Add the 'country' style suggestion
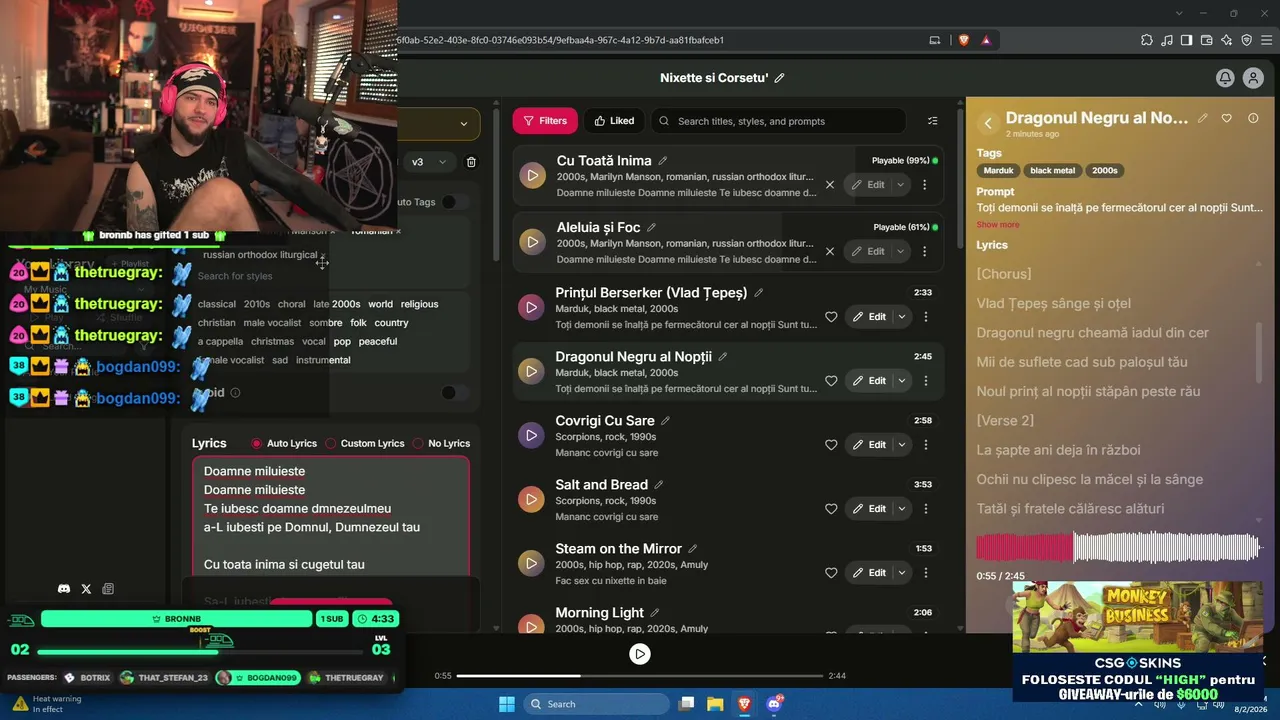 click(391, 323)
